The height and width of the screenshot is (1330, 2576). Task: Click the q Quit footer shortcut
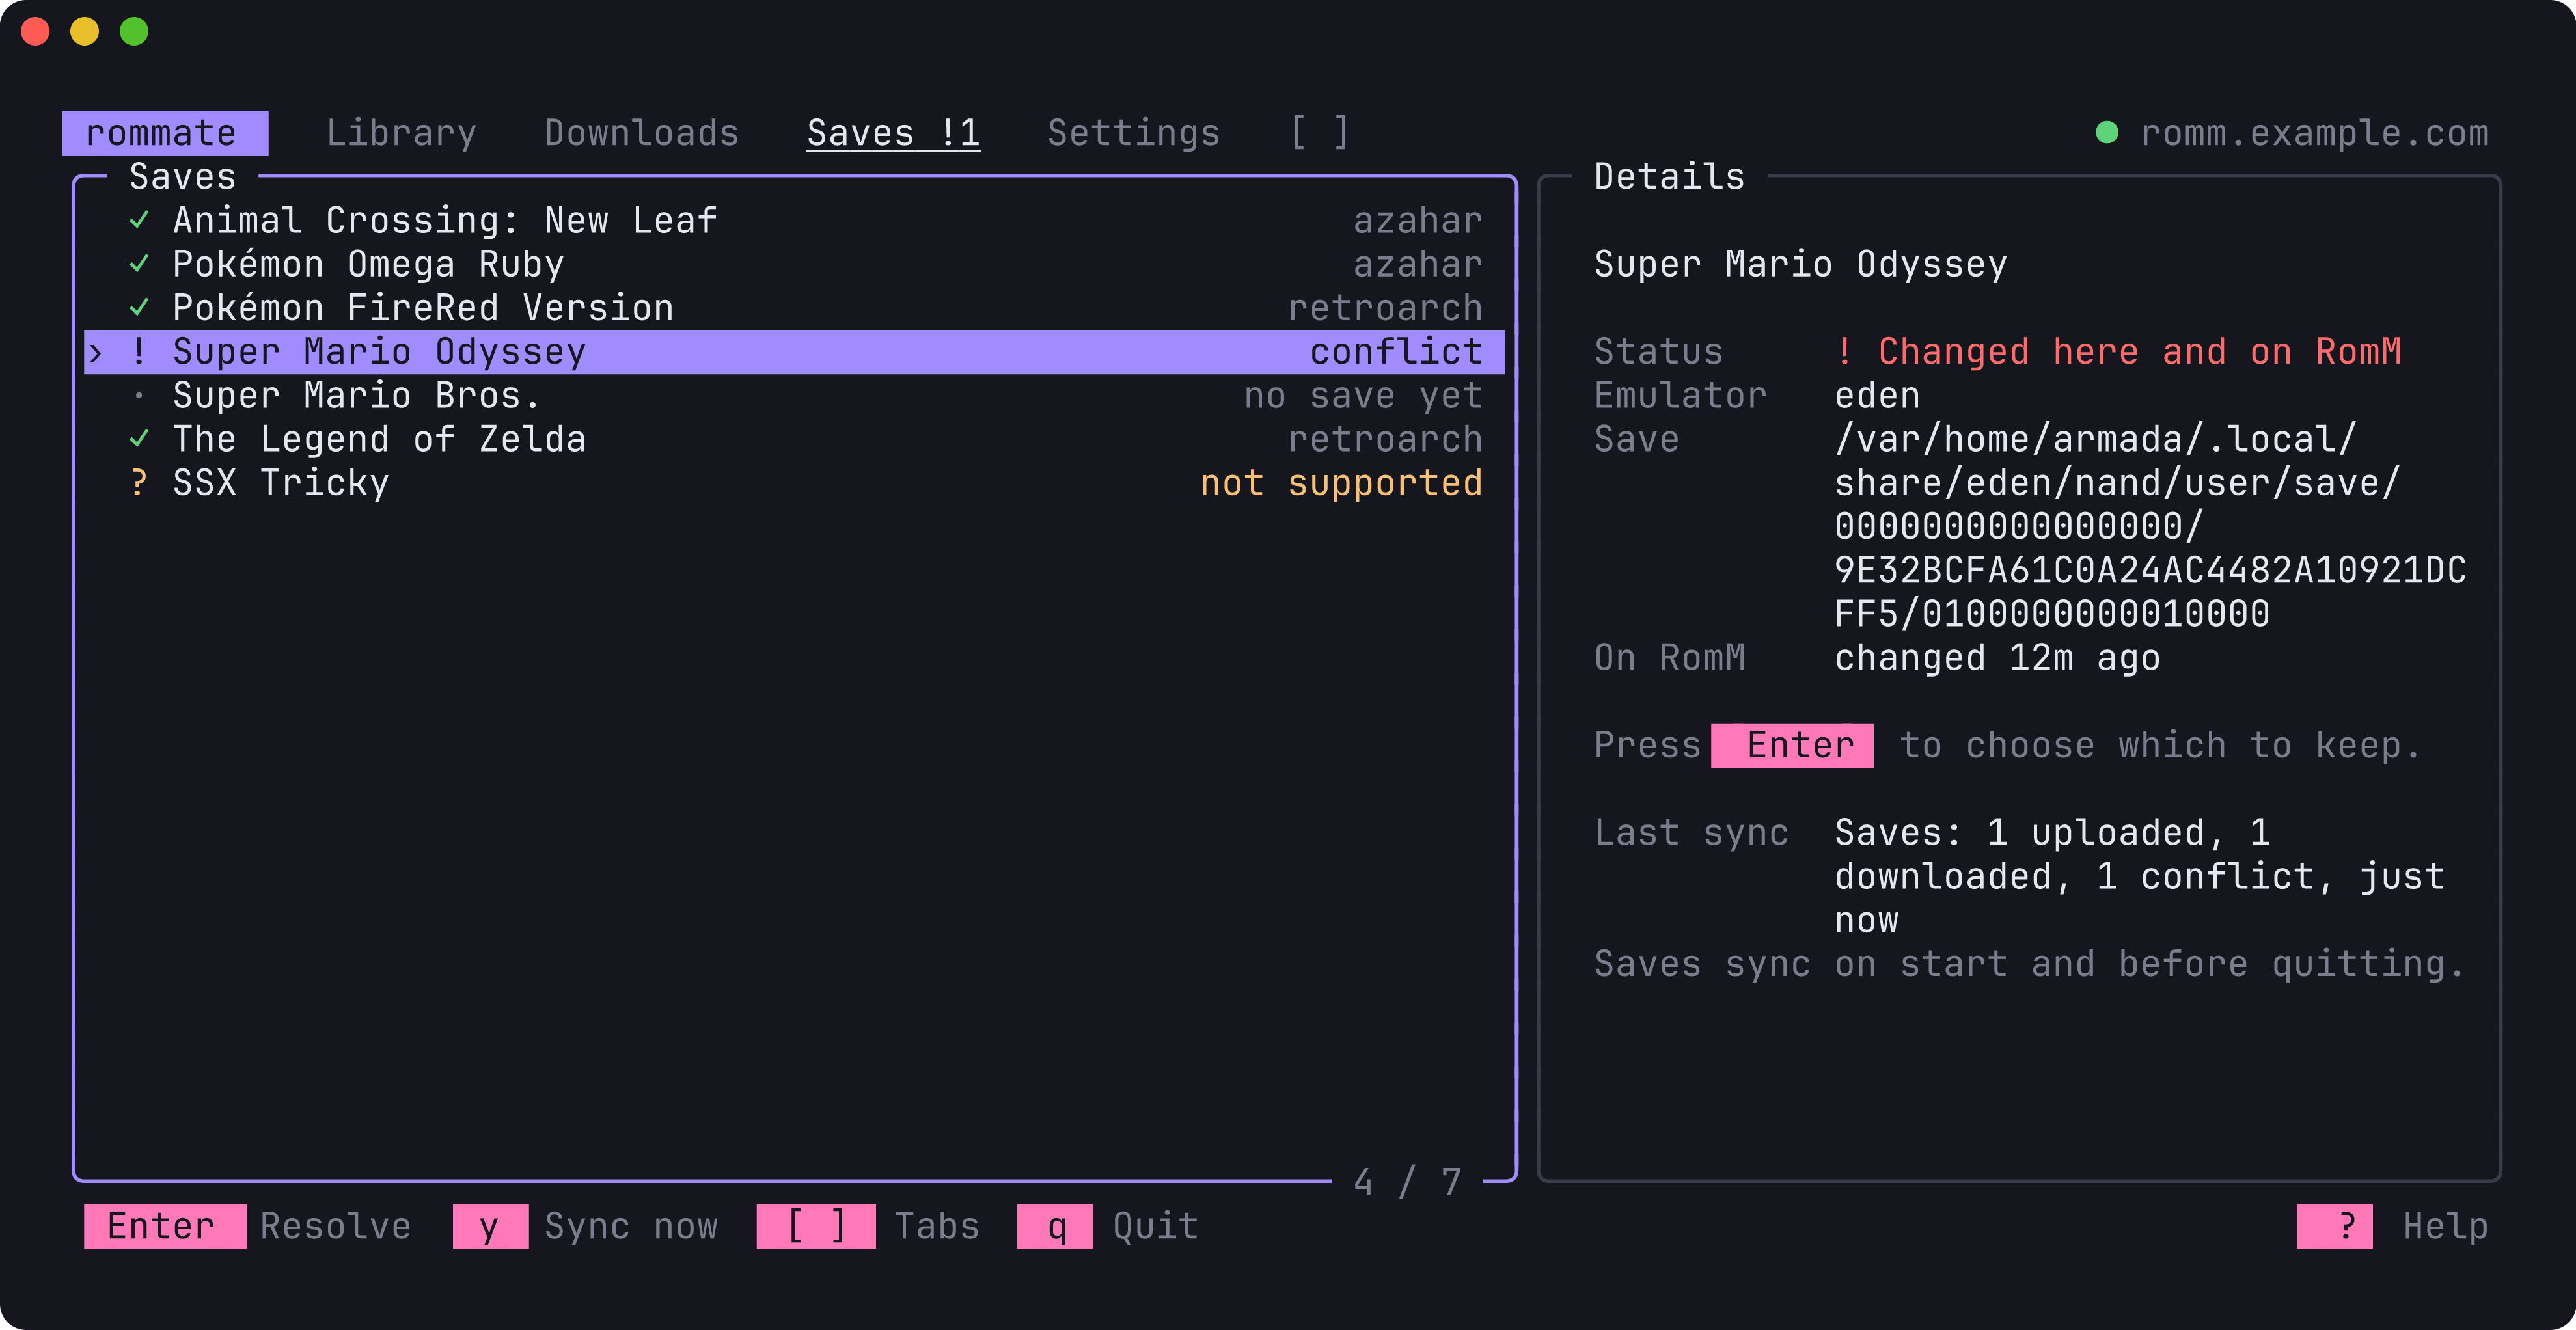pyautogui.click(x=1107, y=1226)
